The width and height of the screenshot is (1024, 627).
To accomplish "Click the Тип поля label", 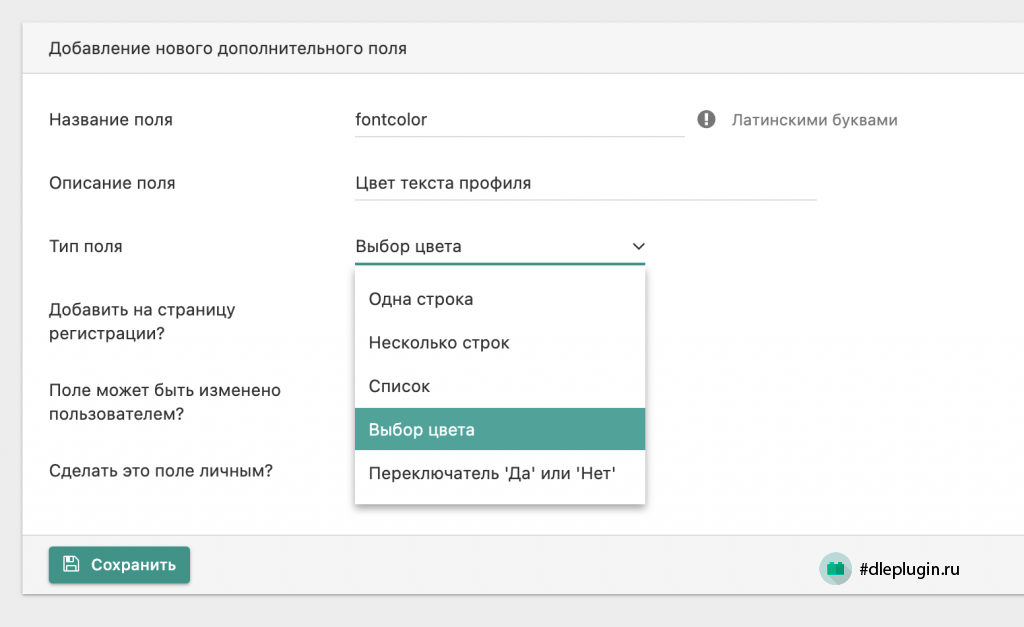I will [x=86, y=246].
